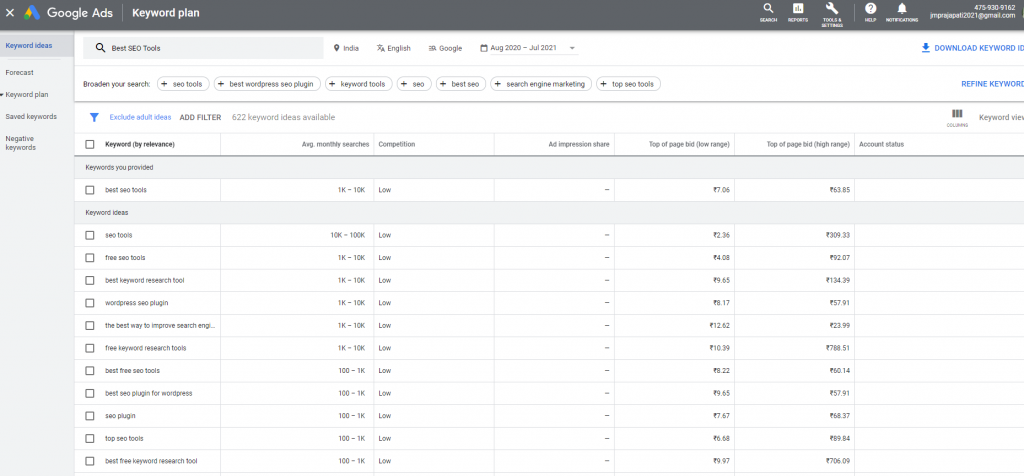Click the magnifier icon in keyword search box
The width and height of the screenshot is (1024, 476).
tap(101, 48)
